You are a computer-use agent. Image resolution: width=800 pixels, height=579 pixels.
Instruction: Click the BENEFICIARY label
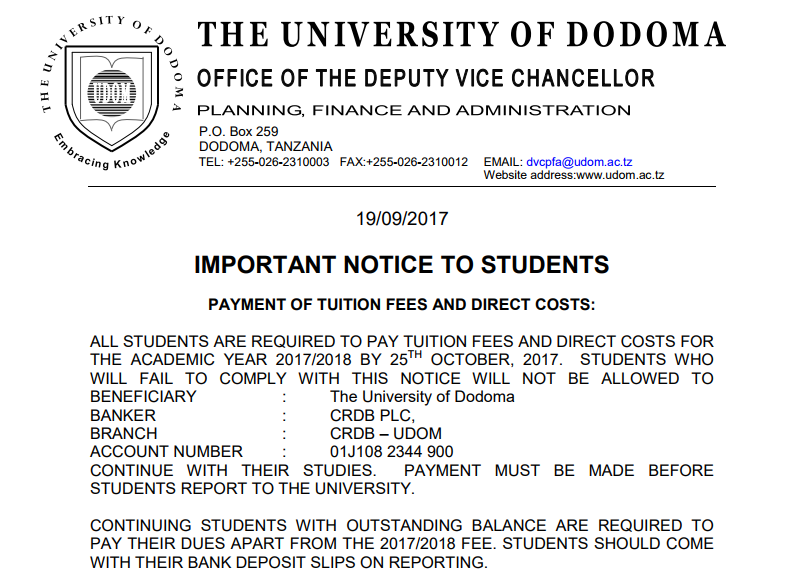pyautogui.click(x=143, y=397)
